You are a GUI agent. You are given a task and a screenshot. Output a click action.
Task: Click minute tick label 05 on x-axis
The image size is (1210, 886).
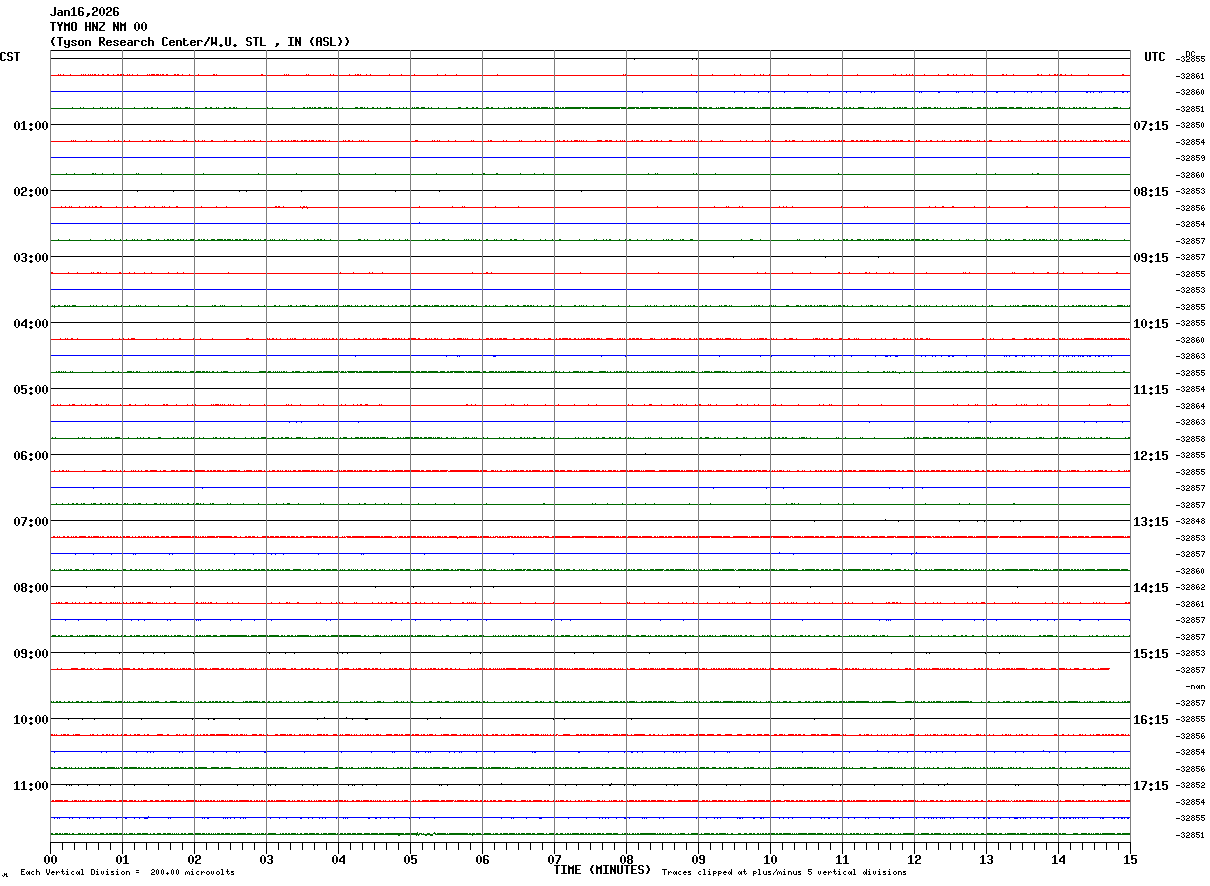[x=410, y=859]
